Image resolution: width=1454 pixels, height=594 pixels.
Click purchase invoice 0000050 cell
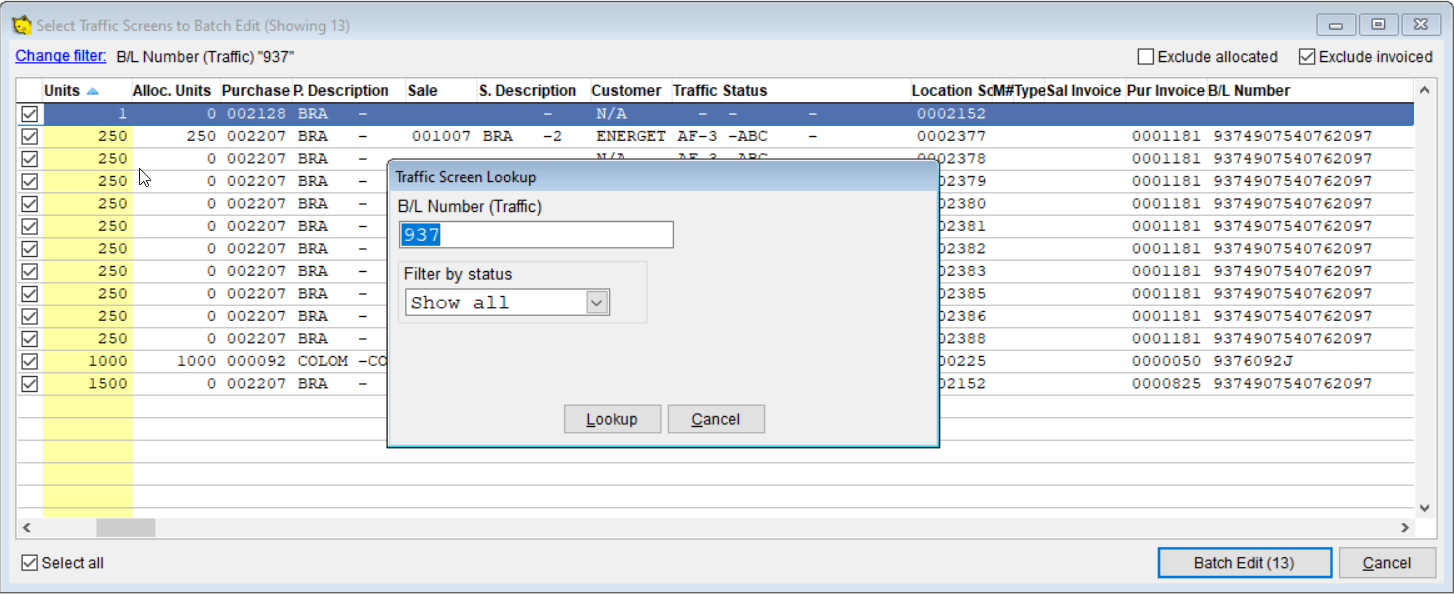1166,361
